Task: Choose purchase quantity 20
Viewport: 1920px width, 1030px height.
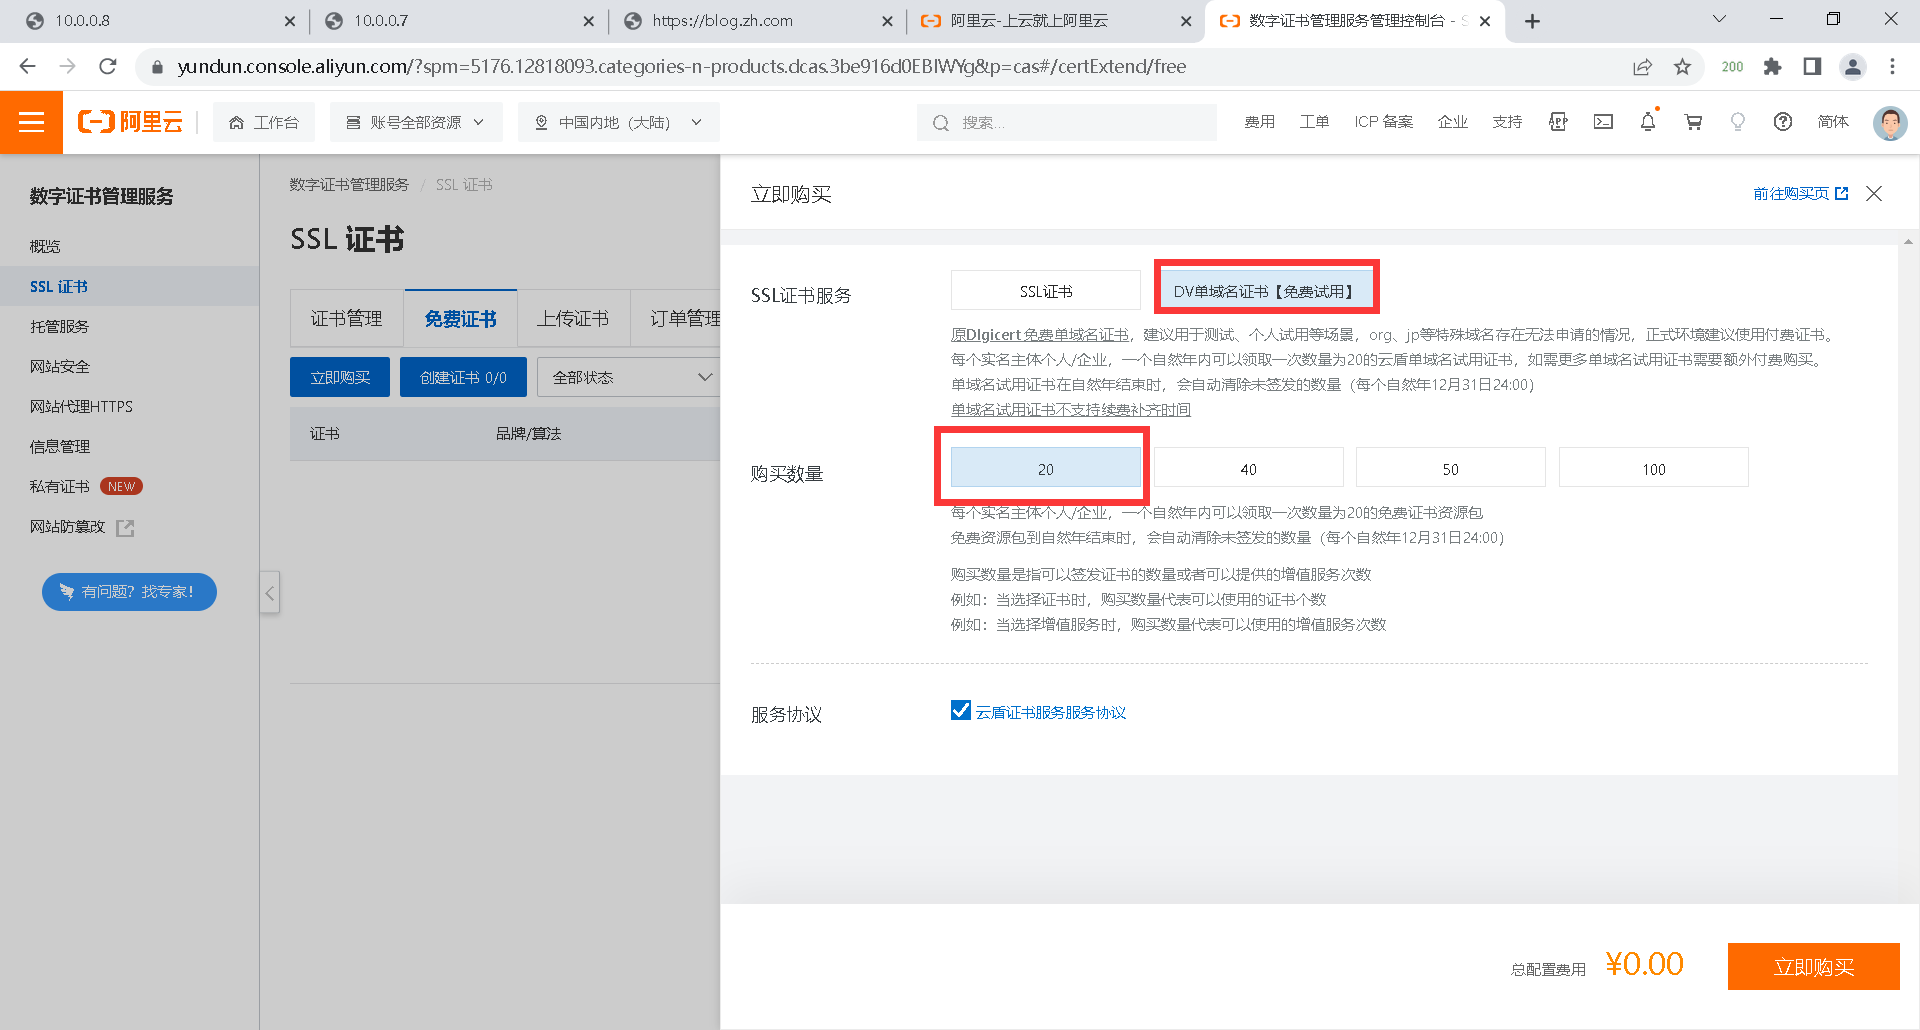Action: point(1046,468)
